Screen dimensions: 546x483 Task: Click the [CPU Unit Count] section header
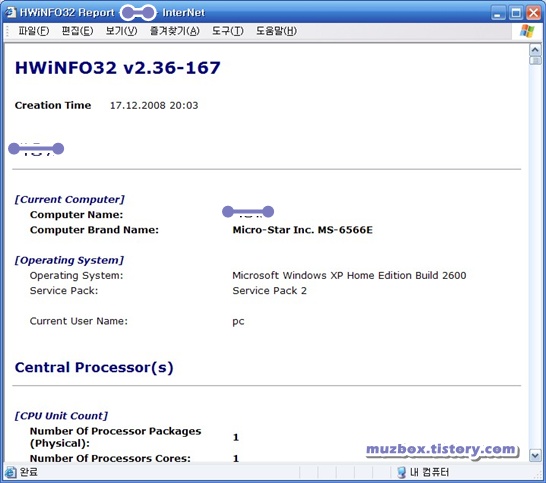pyautogui.click(x=61, y=416)
